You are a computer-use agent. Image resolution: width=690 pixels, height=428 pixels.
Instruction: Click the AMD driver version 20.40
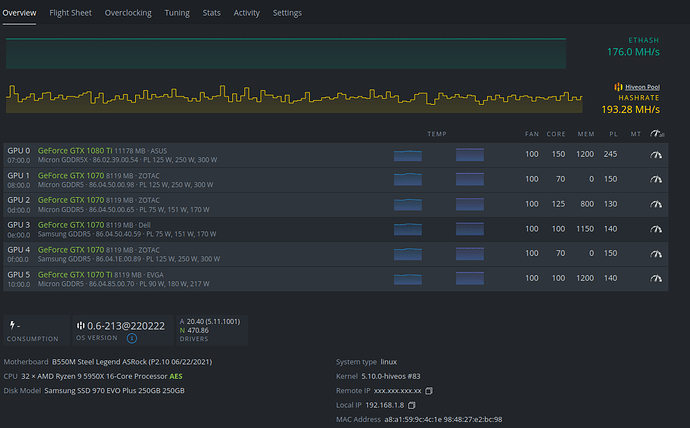(213, 322)
